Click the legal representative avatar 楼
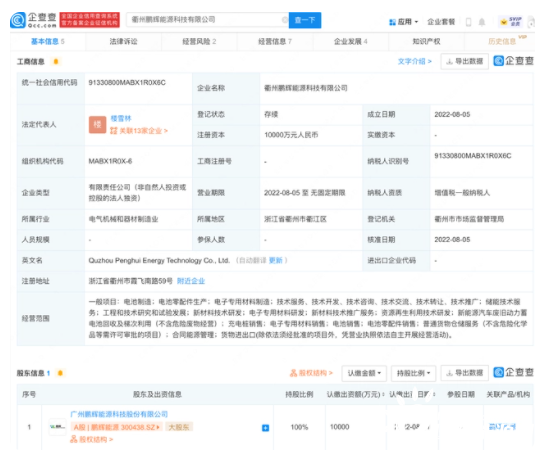This screenshot has width=543, height=450. (x=97, y=125)
